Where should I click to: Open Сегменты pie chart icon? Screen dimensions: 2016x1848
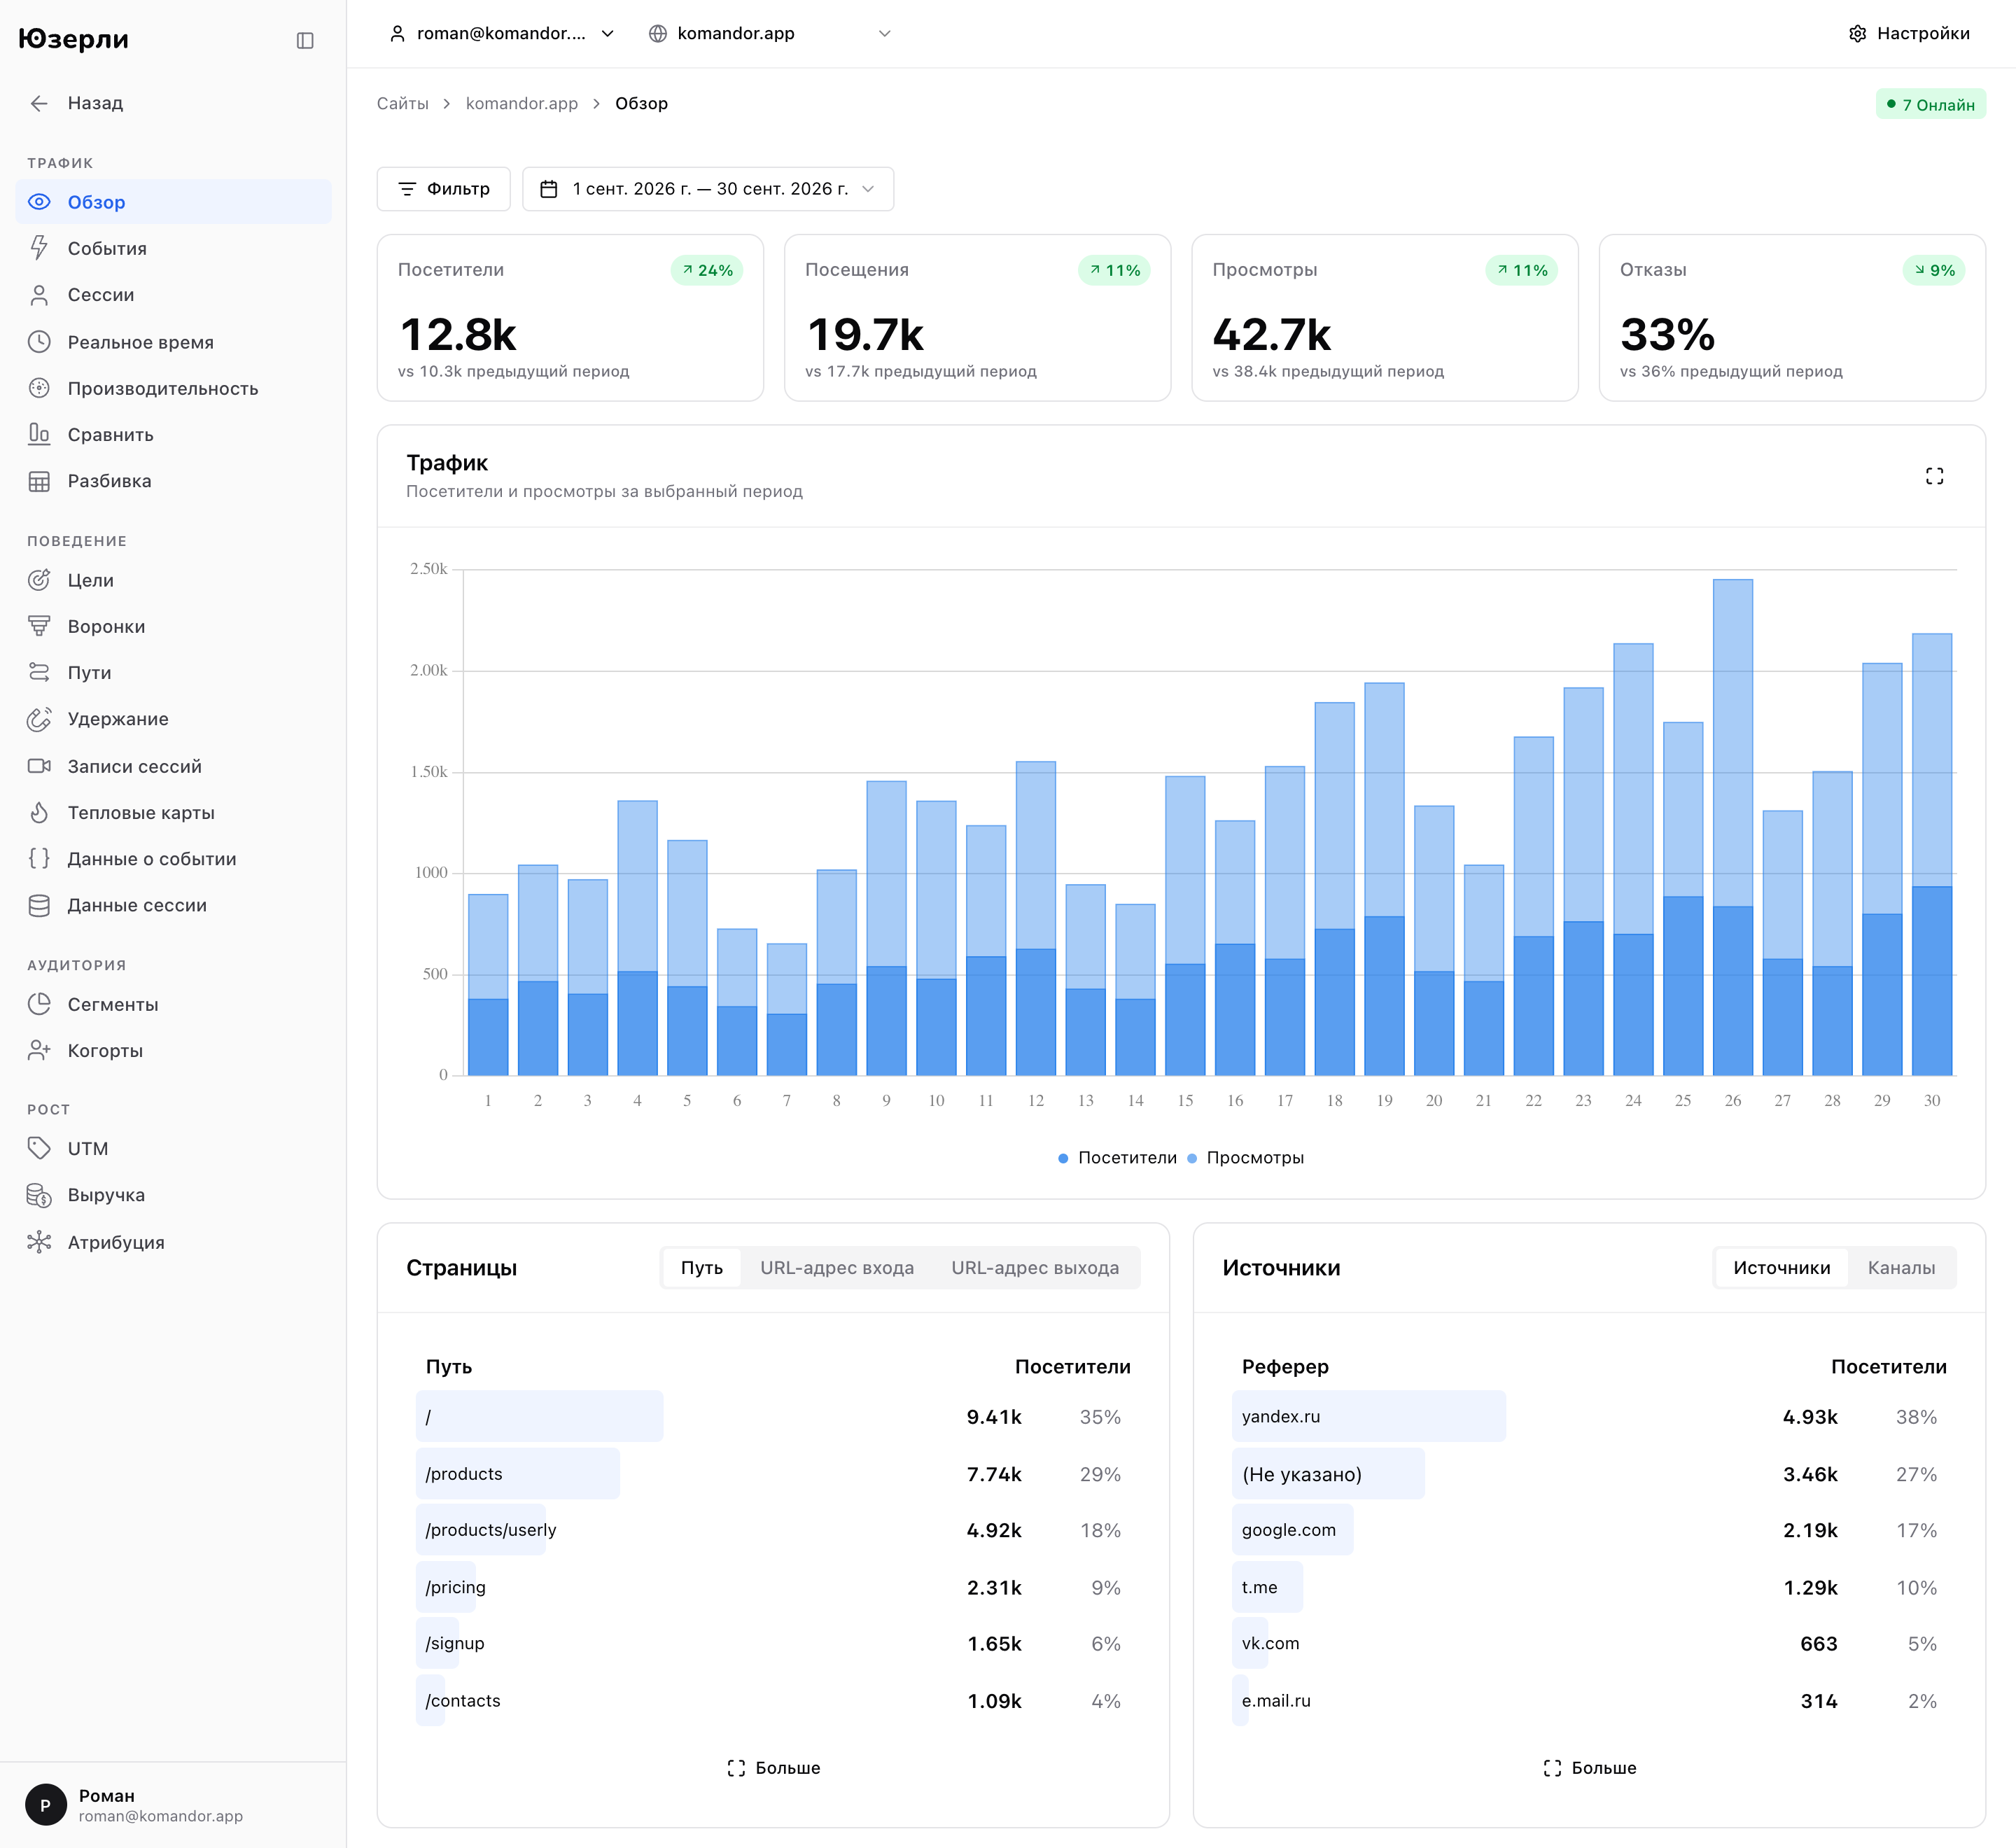tap(39, 1004)
